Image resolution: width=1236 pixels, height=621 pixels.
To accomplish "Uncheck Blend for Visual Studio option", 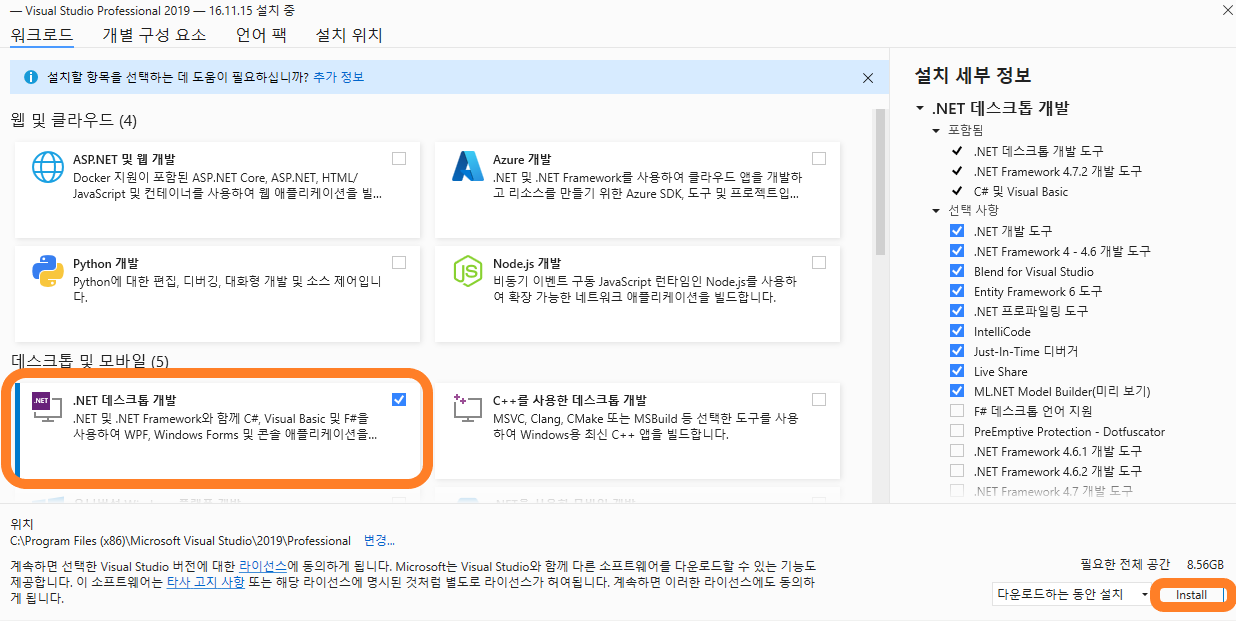I will [x=957, y=271].
